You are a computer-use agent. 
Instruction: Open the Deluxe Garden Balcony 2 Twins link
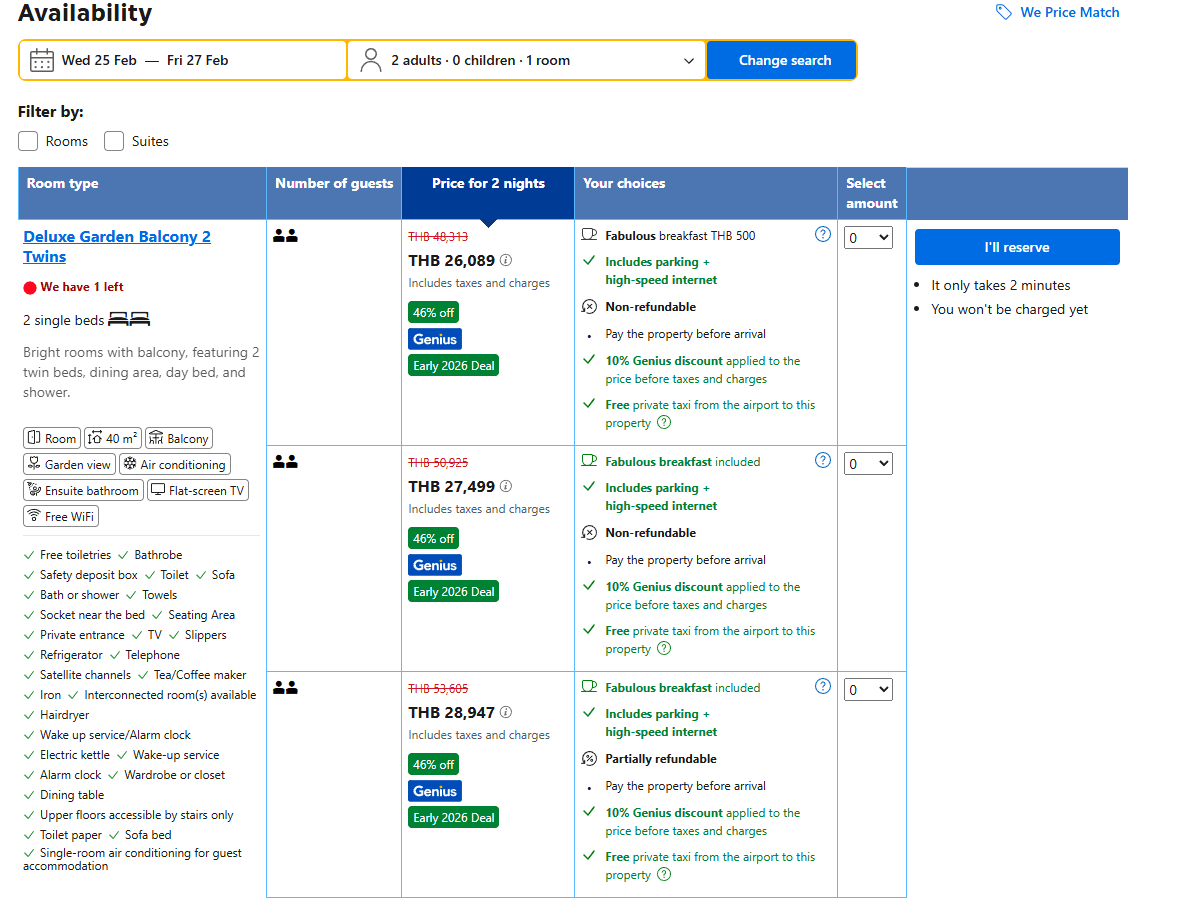[116, 246]
